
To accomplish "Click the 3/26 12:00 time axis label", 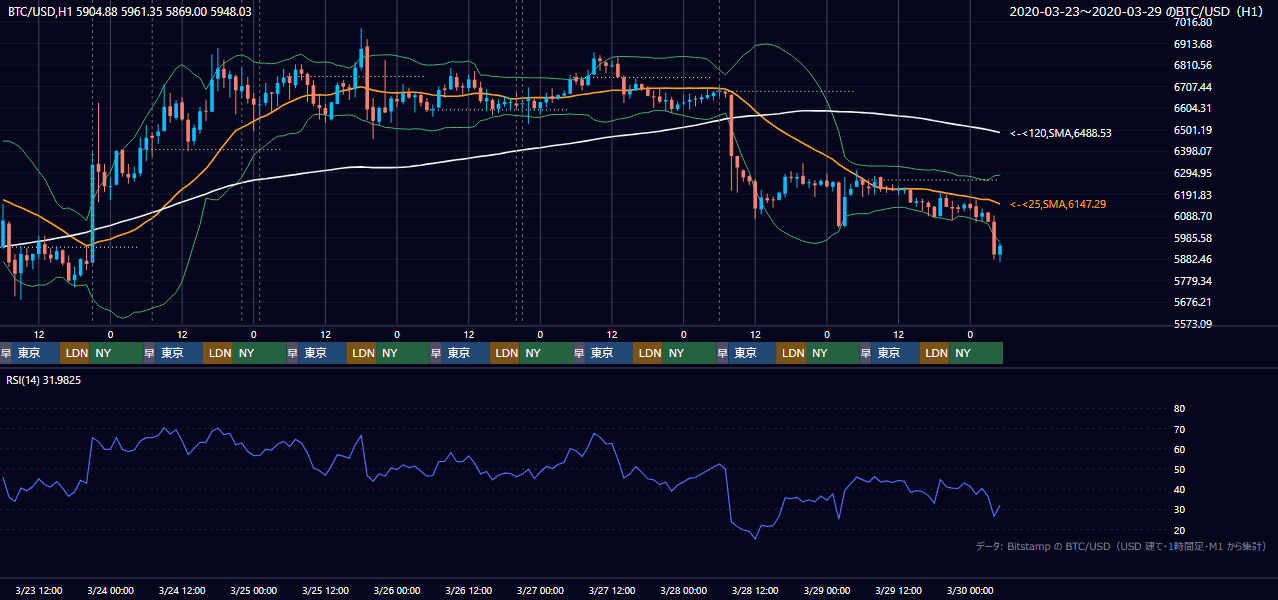I will click(x=469, y=590).
